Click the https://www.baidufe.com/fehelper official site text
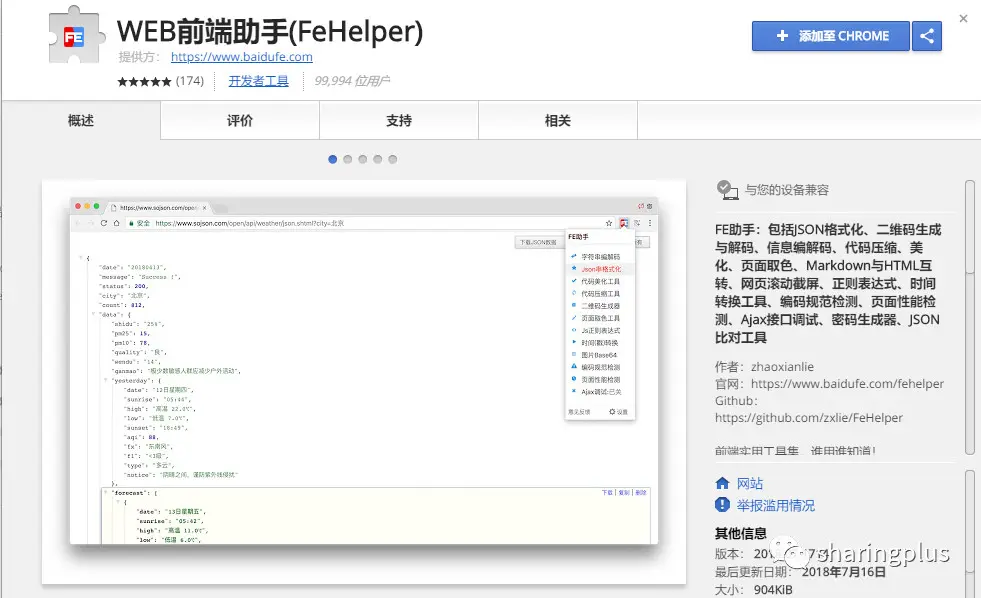This screenshot has height=598, width=981. pyautogui.click(x=847, y=383)
